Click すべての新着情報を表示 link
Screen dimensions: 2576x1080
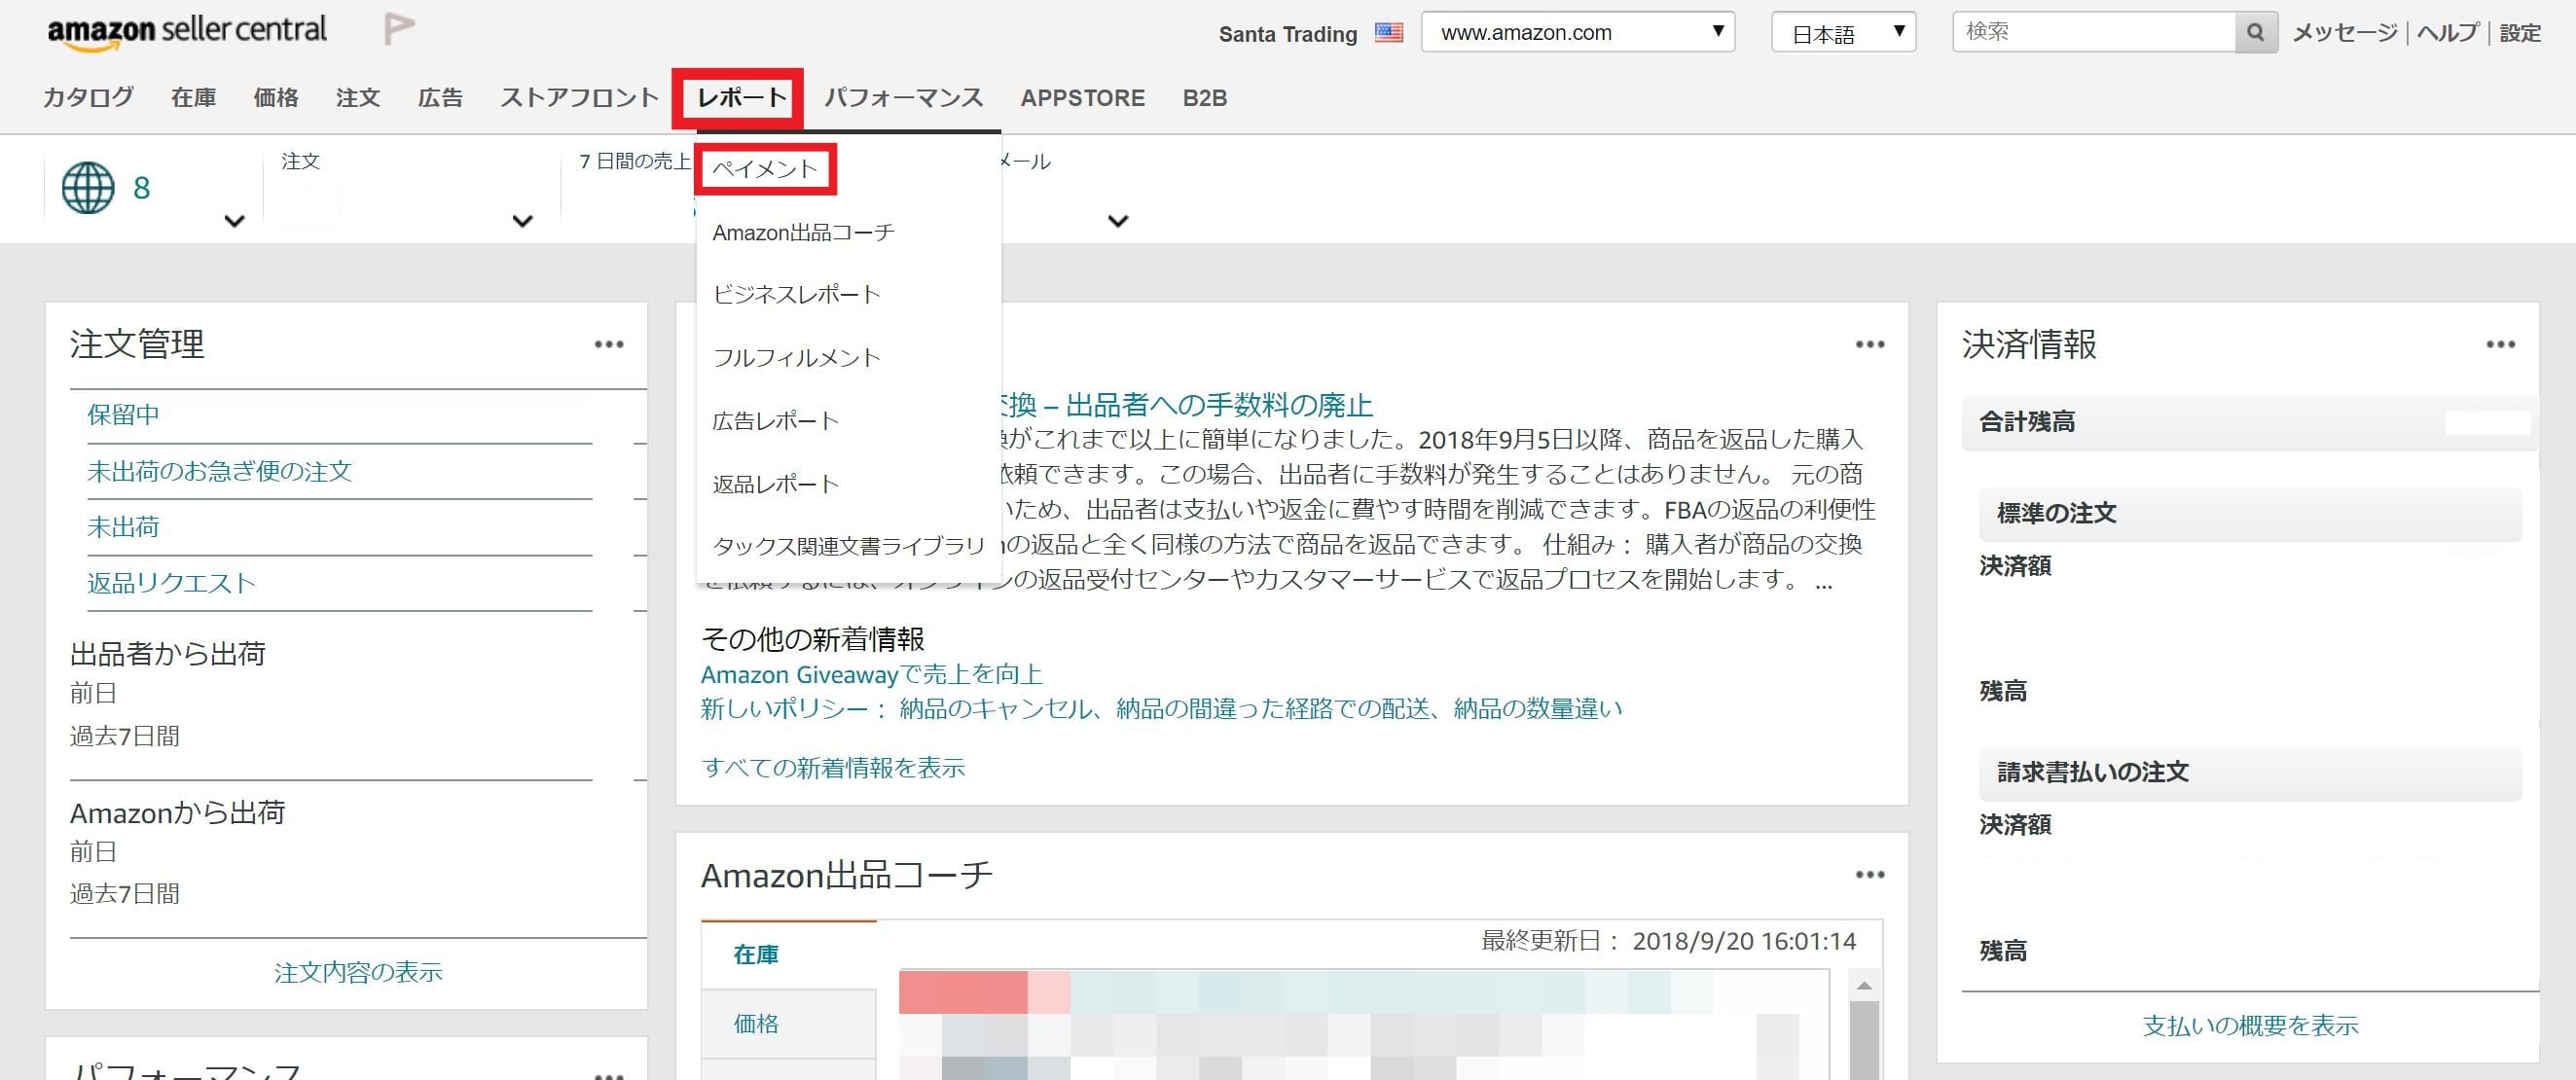click(832, 767)
